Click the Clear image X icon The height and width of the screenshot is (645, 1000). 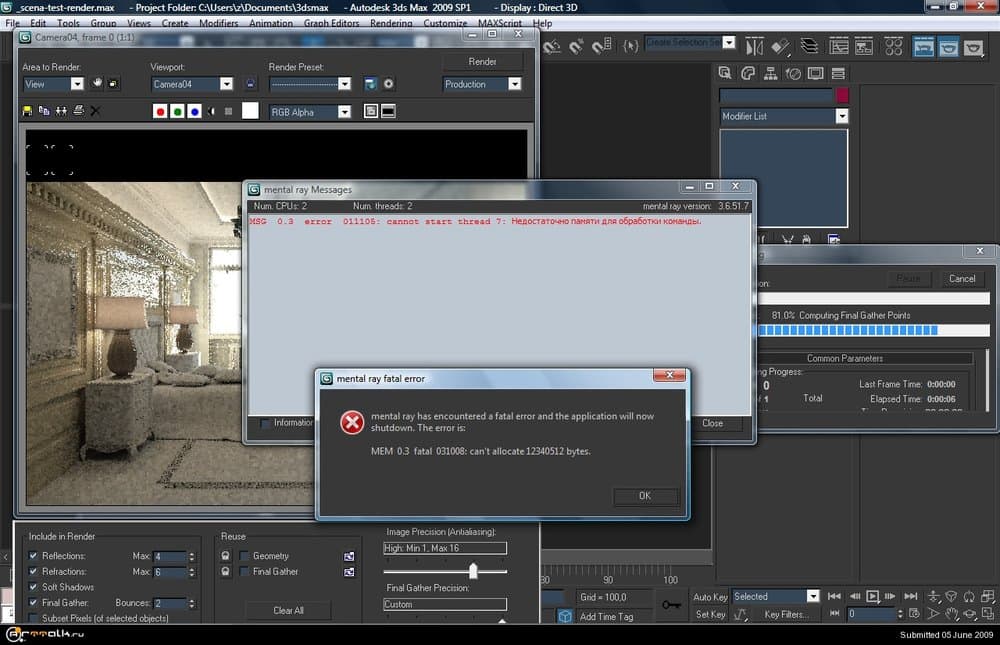[x=95, y=111]
